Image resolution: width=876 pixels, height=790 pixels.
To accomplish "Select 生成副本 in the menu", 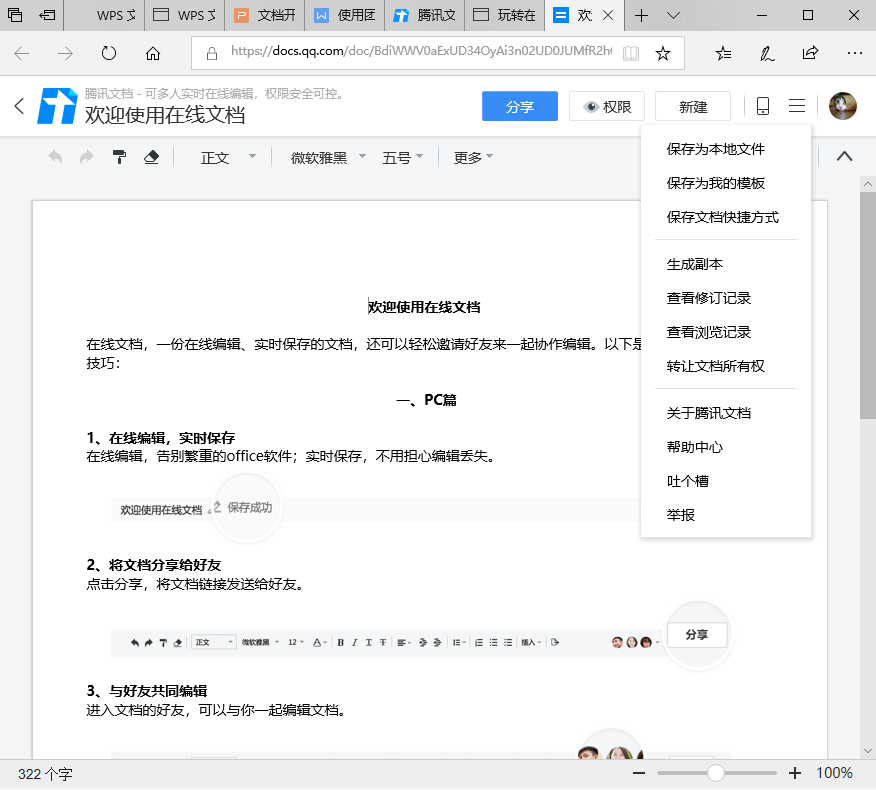I will 694,264.
